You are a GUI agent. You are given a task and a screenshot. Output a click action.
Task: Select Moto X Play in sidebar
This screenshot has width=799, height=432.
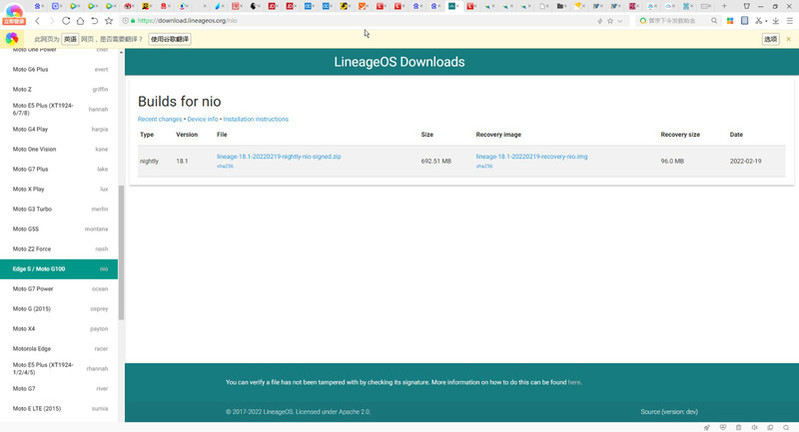point(59,189)
